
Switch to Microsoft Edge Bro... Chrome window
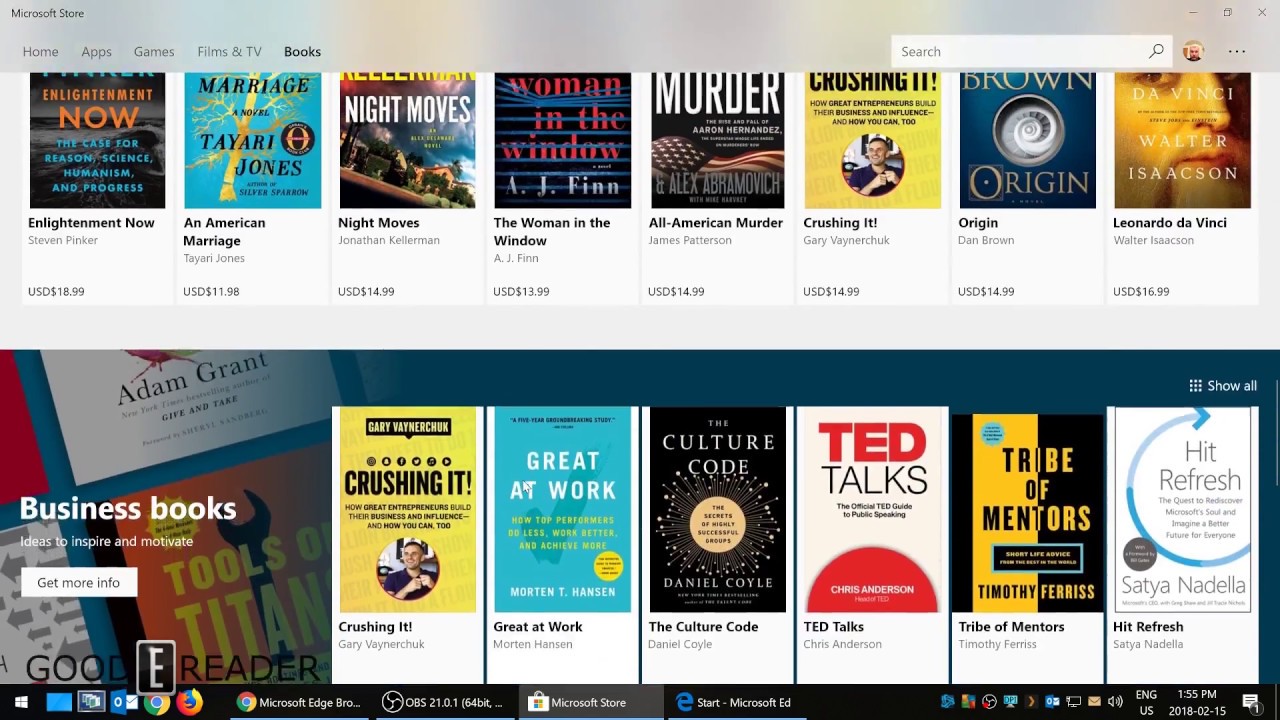298,702
